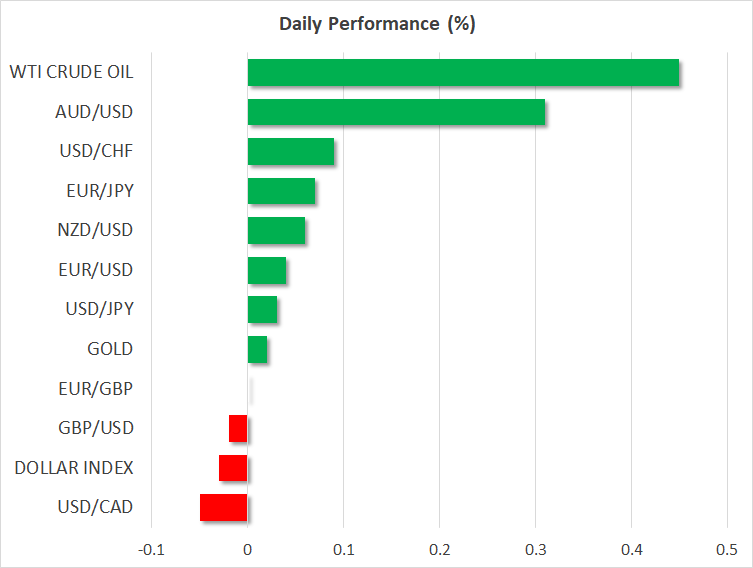Select the GOLD category label
Viewport: 753px width, 568px height.
[110, 349]
